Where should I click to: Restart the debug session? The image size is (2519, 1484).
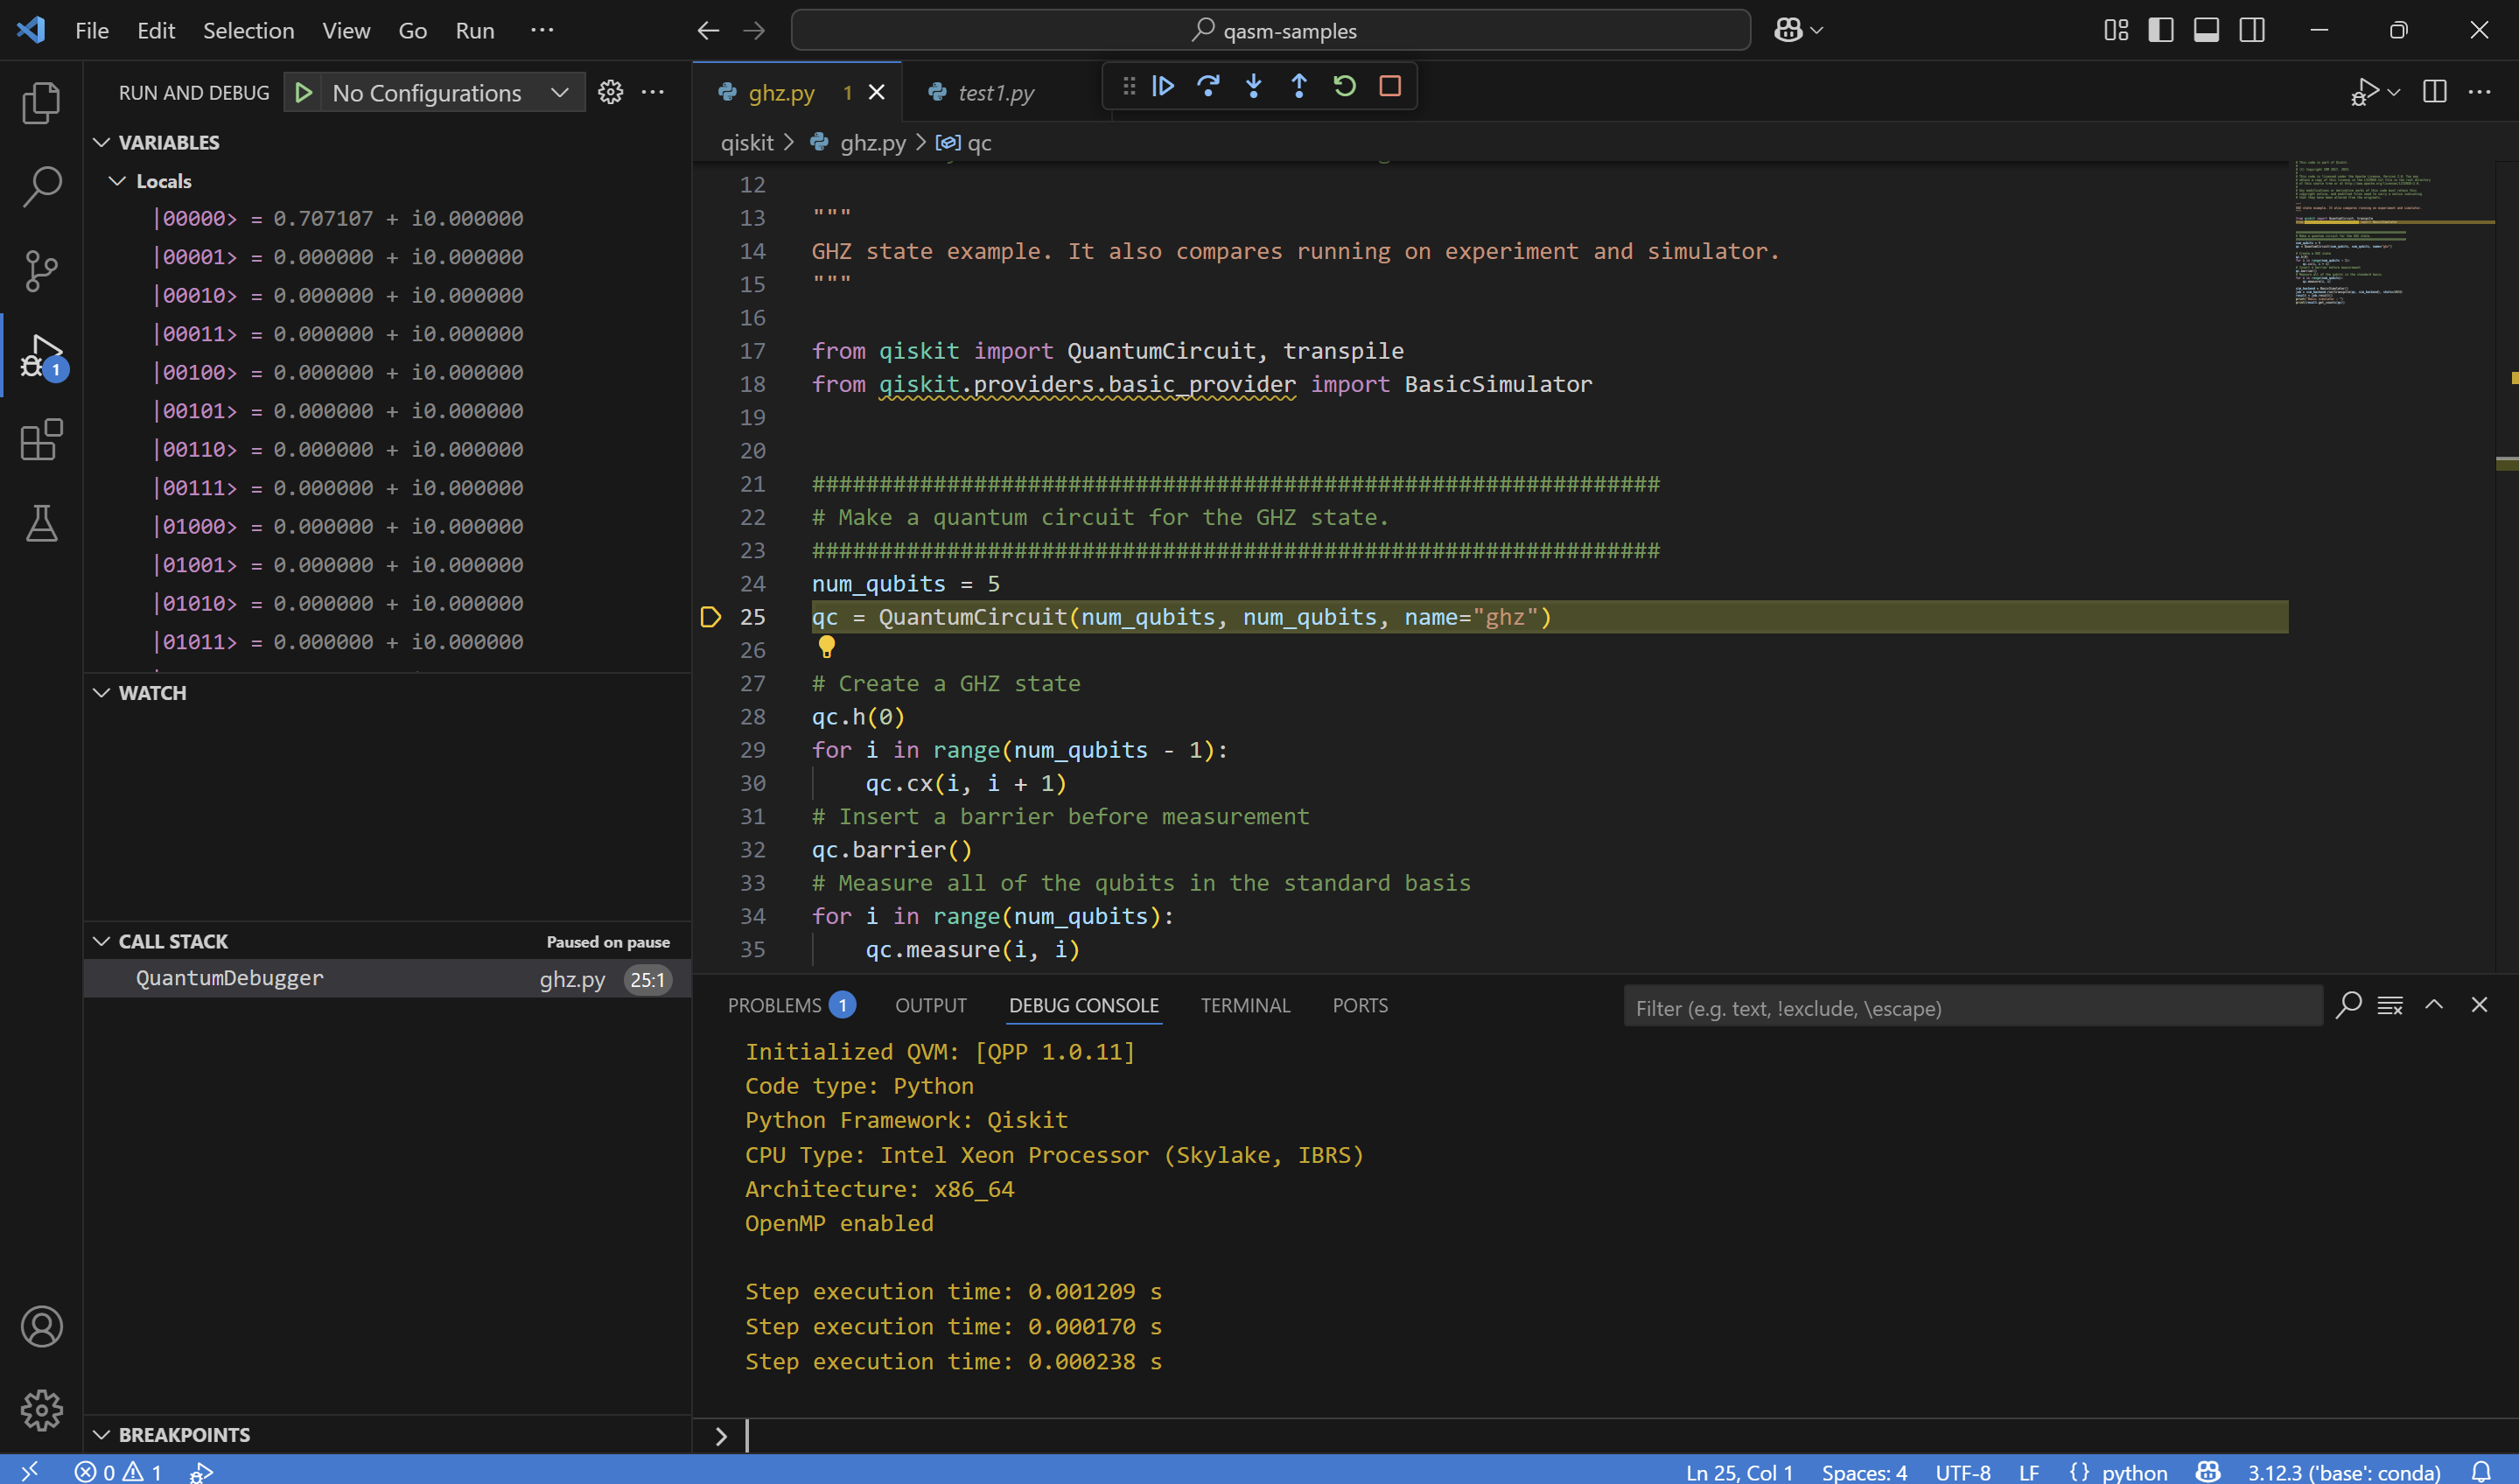point(1345,86)
